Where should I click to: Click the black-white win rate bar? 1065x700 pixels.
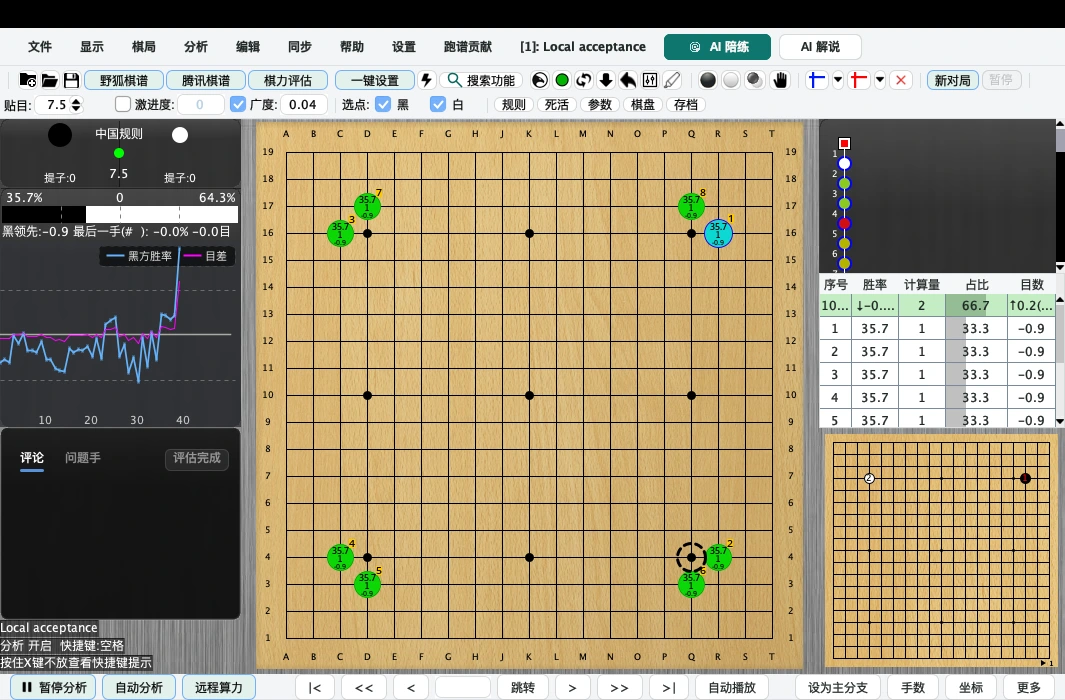120,215
